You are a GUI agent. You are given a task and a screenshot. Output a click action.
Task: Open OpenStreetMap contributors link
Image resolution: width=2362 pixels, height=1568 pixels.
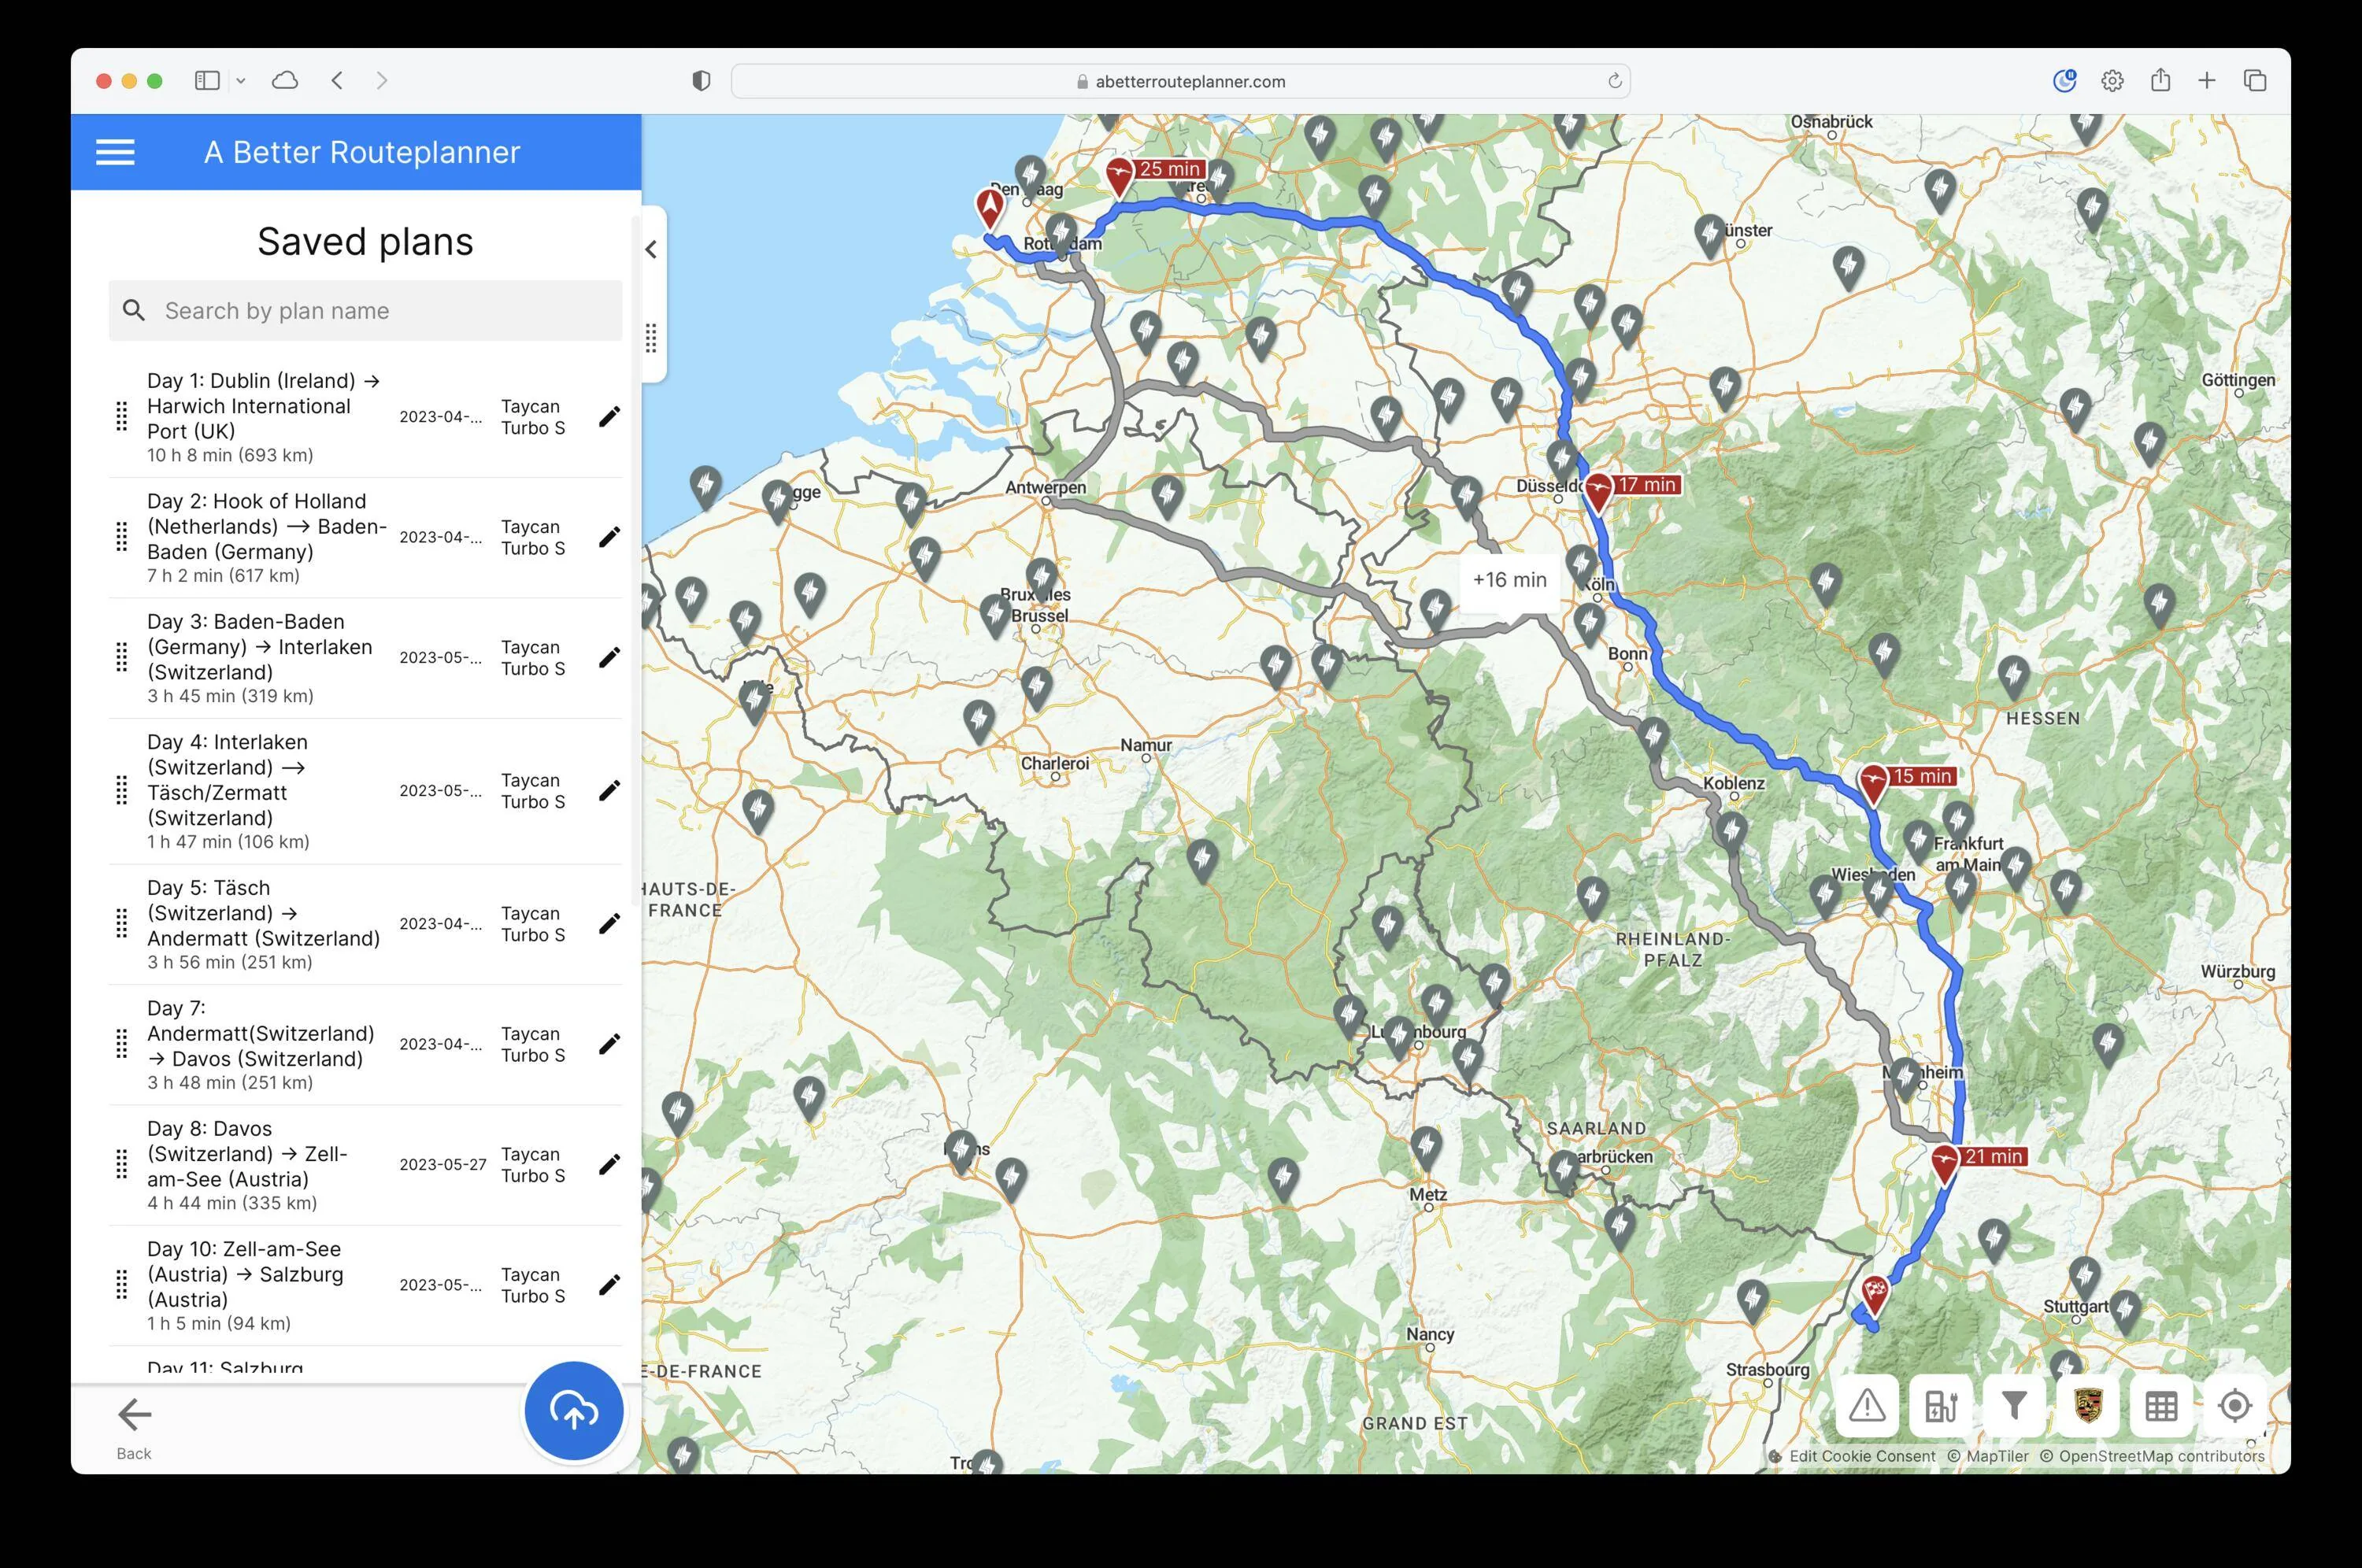(x=2152, y=1456)
